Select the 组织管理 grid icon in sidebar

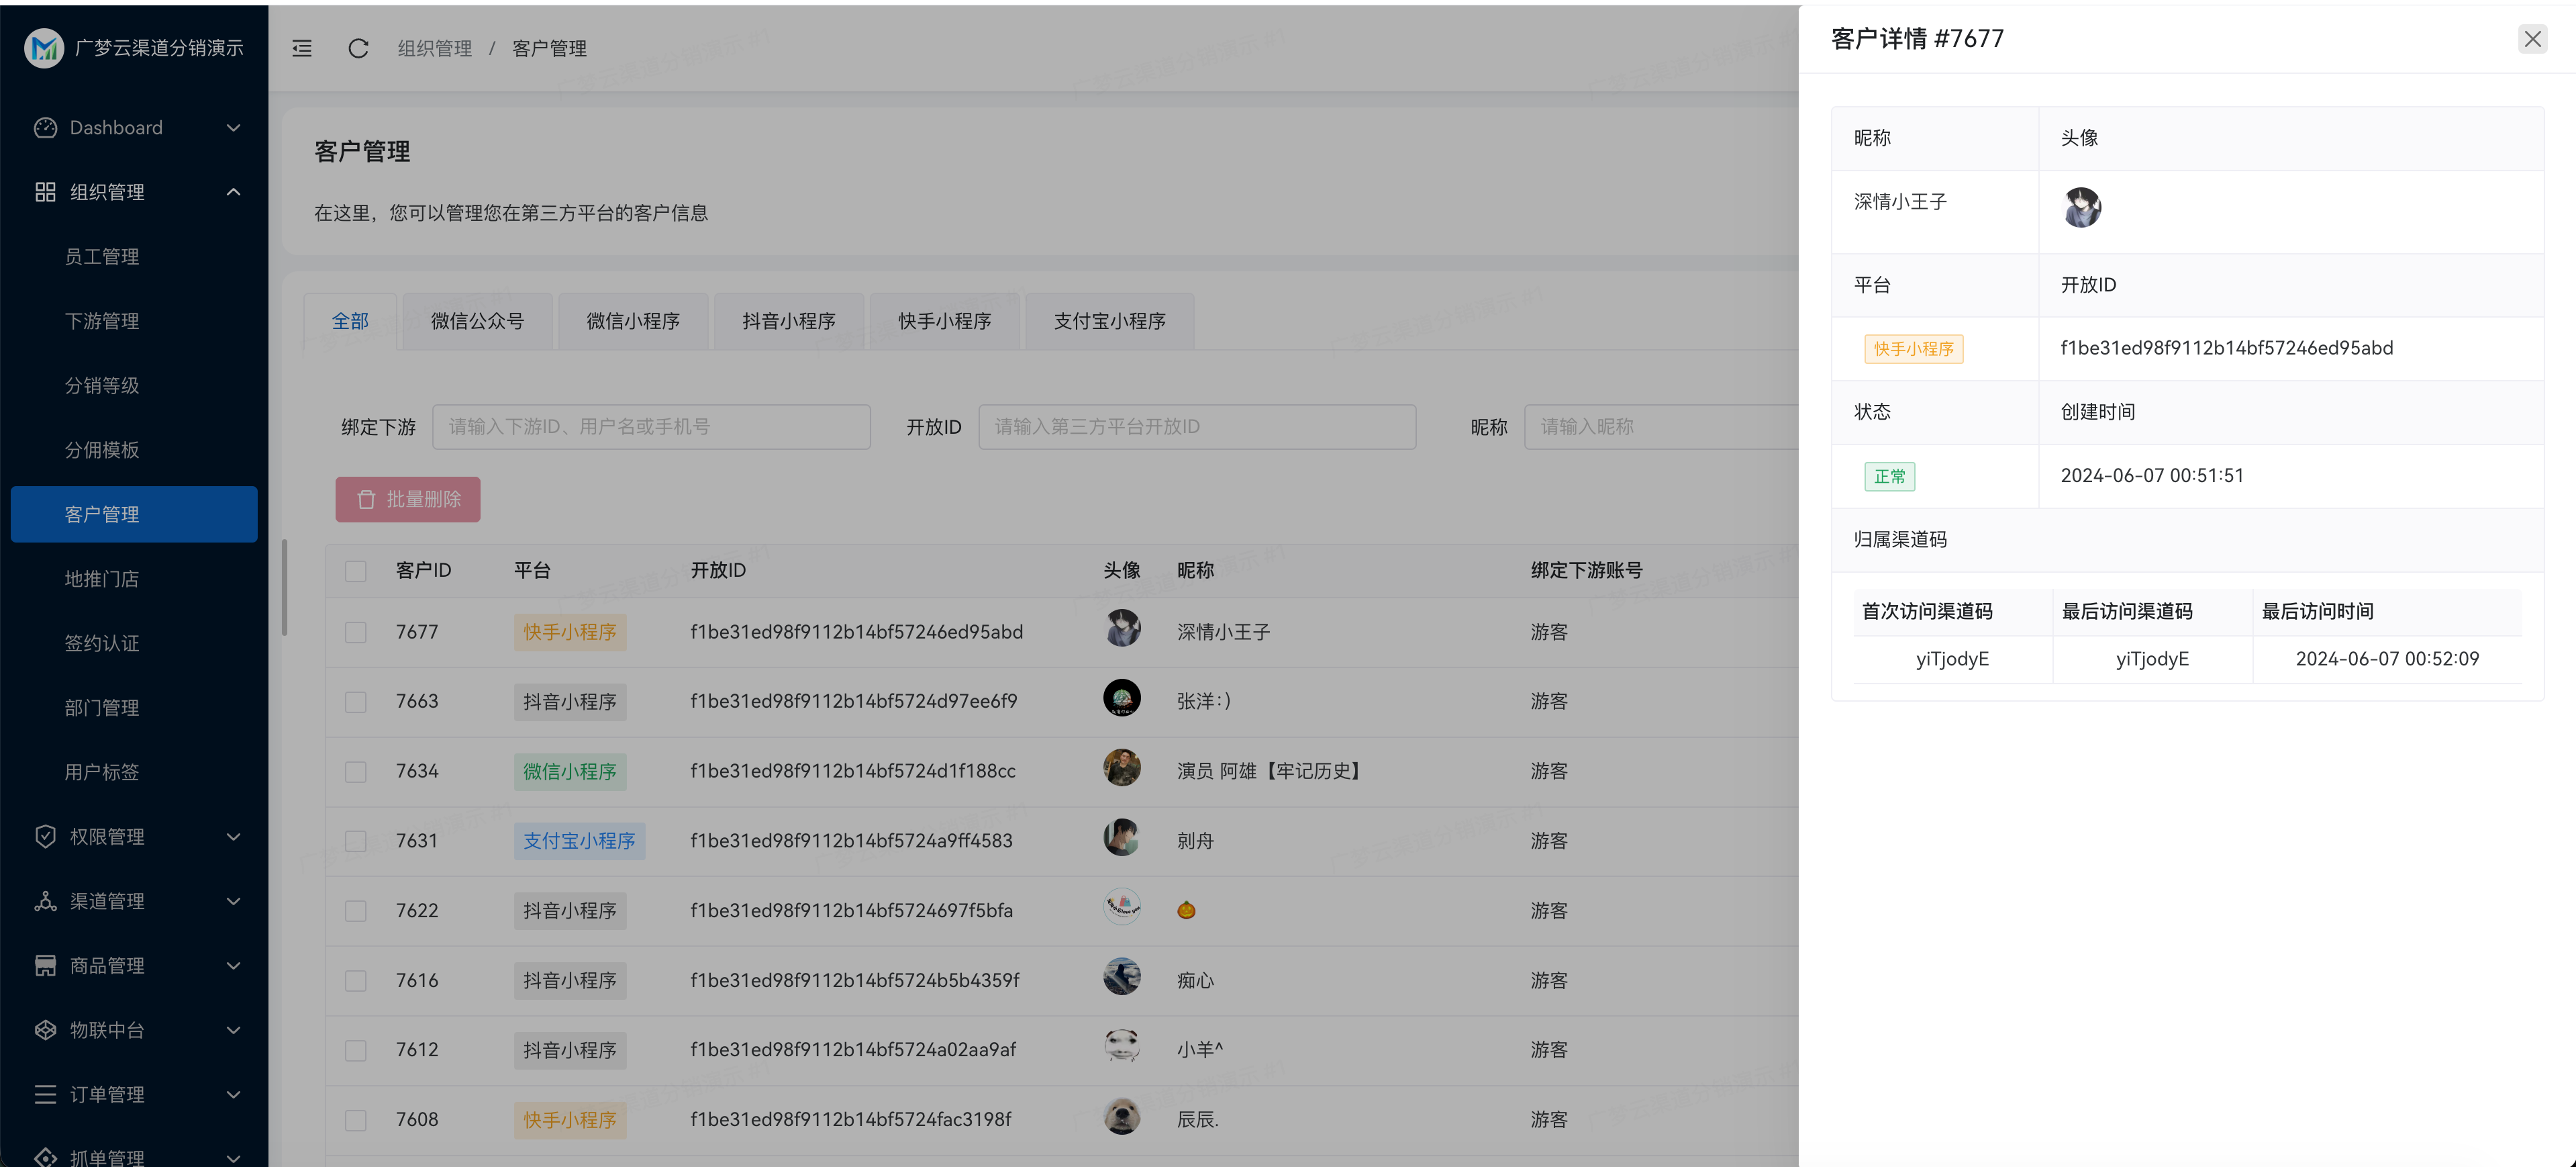45,192
